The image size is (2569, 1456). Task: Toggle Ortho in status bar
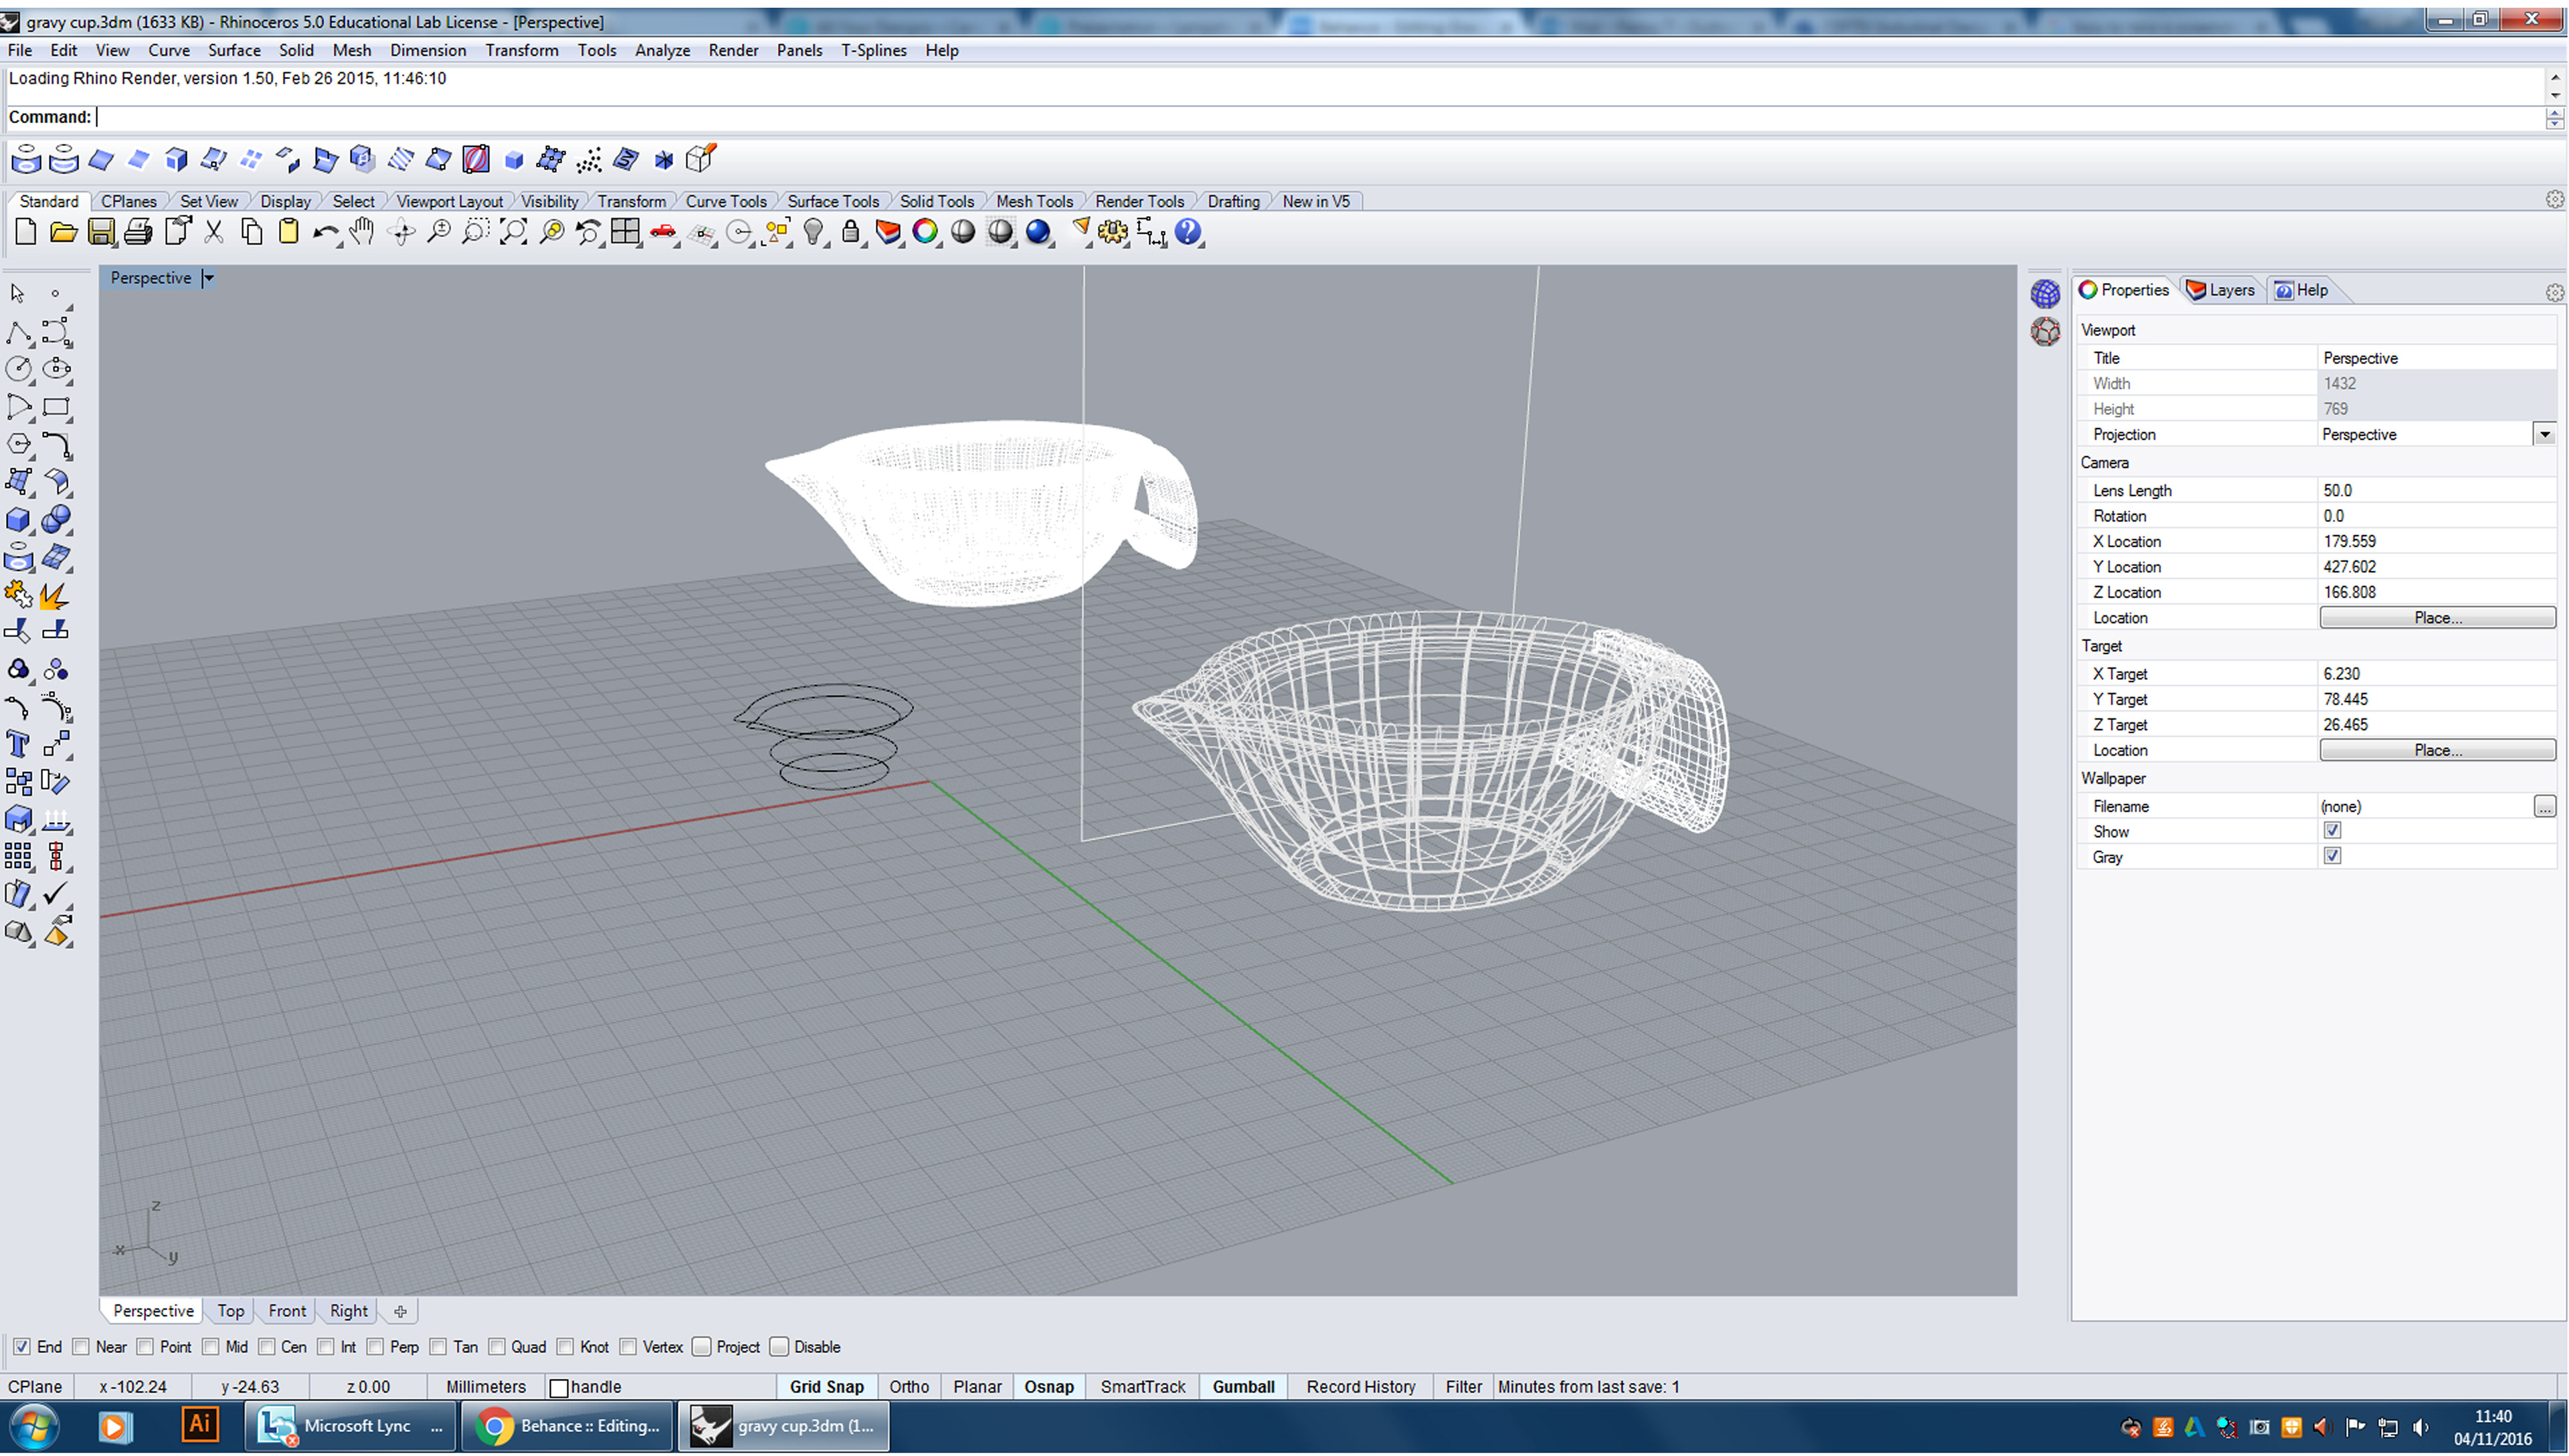point(909,1387)
